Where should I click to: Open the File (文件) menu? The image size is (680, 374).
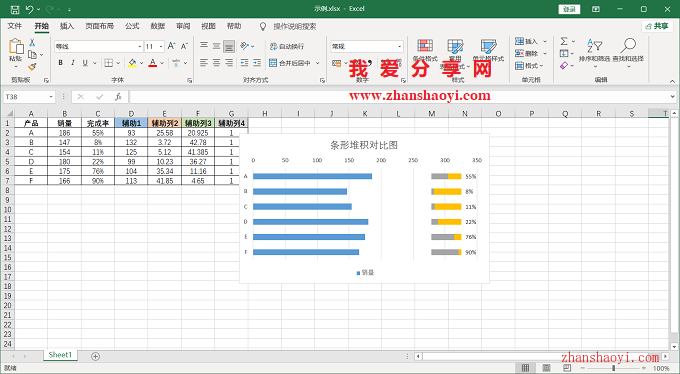coord(15,26)
